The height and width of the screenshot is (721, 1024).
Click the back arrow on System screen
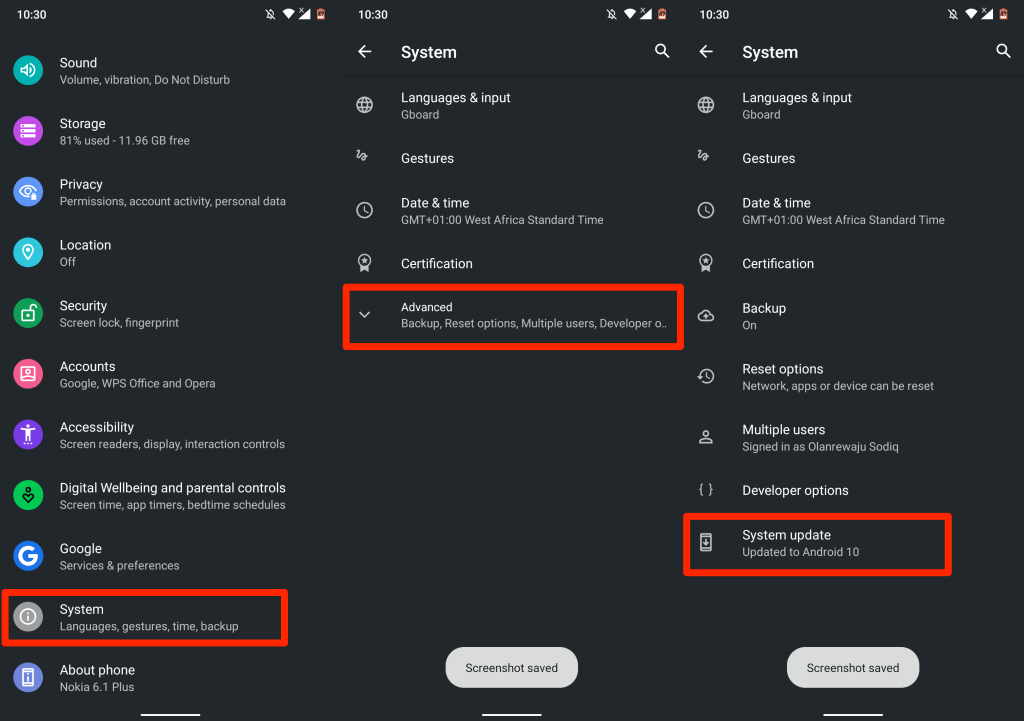(x=365, y=51)
